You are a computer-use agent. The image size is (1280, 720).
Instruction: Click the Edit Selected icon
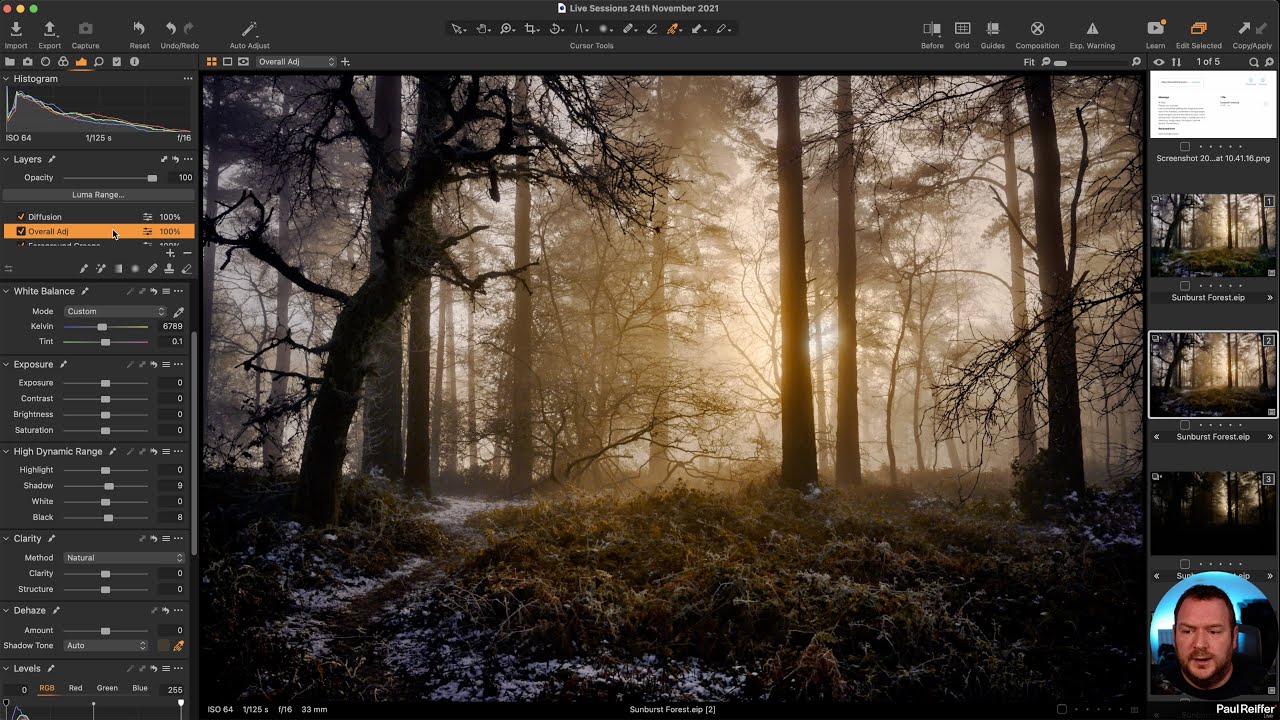1198,29
